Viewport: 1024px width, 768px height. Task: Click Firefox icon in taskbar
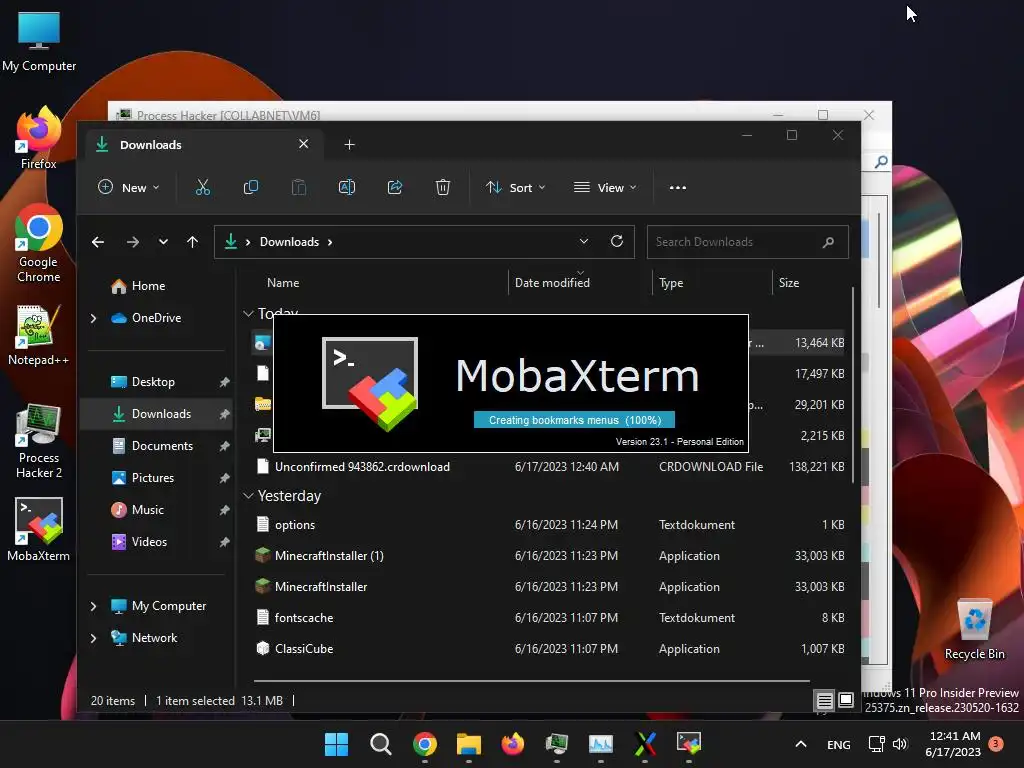[513, 744]
